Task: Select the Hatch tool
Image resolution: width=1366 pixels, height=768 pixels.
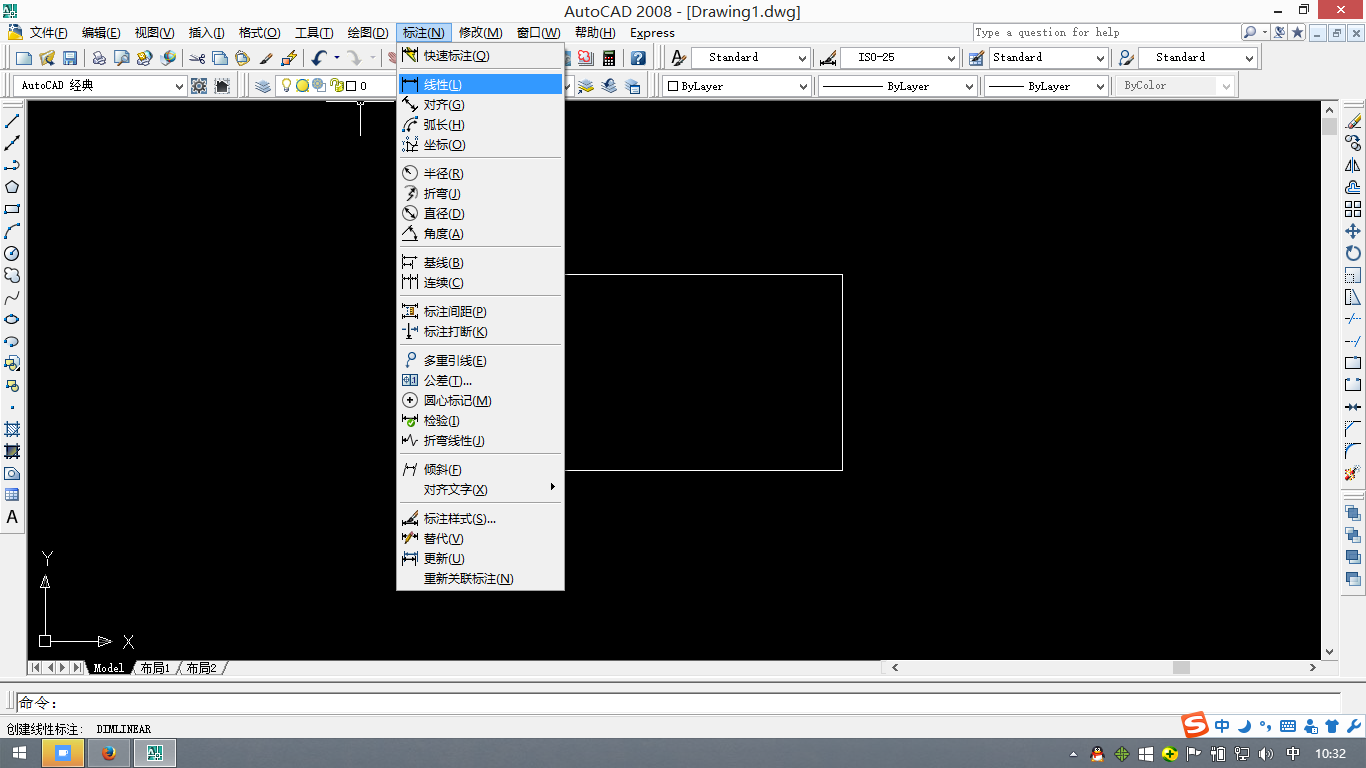Action: 12,429
